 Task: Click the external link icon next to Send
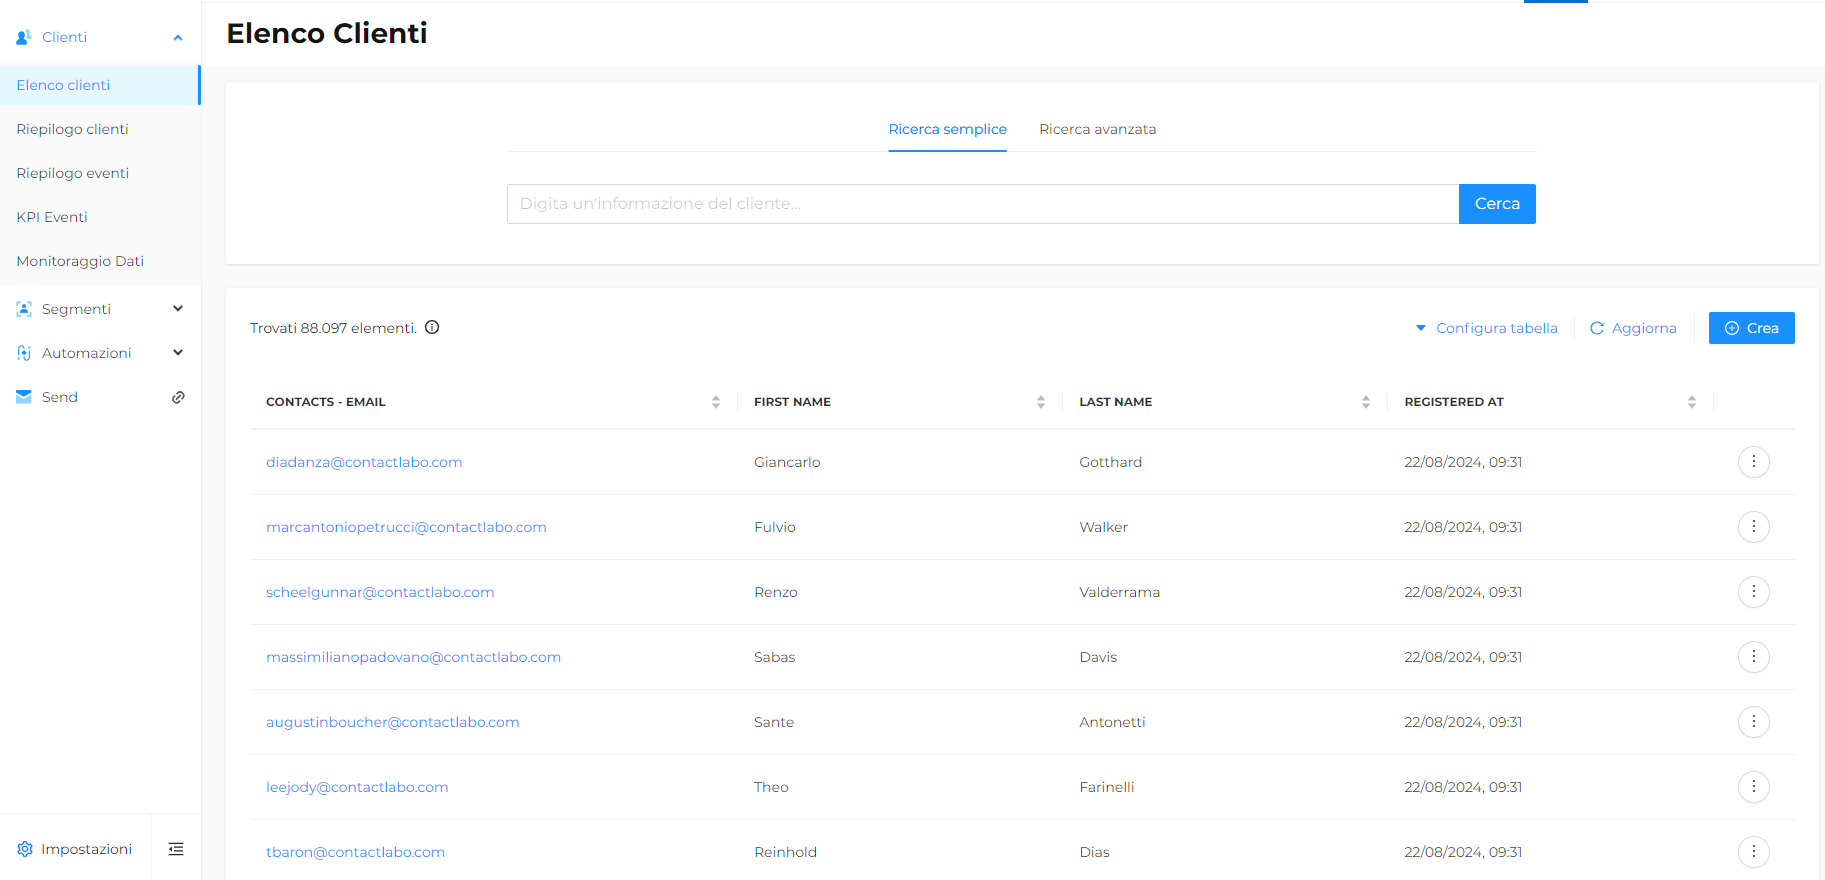[x=178, y=397]
